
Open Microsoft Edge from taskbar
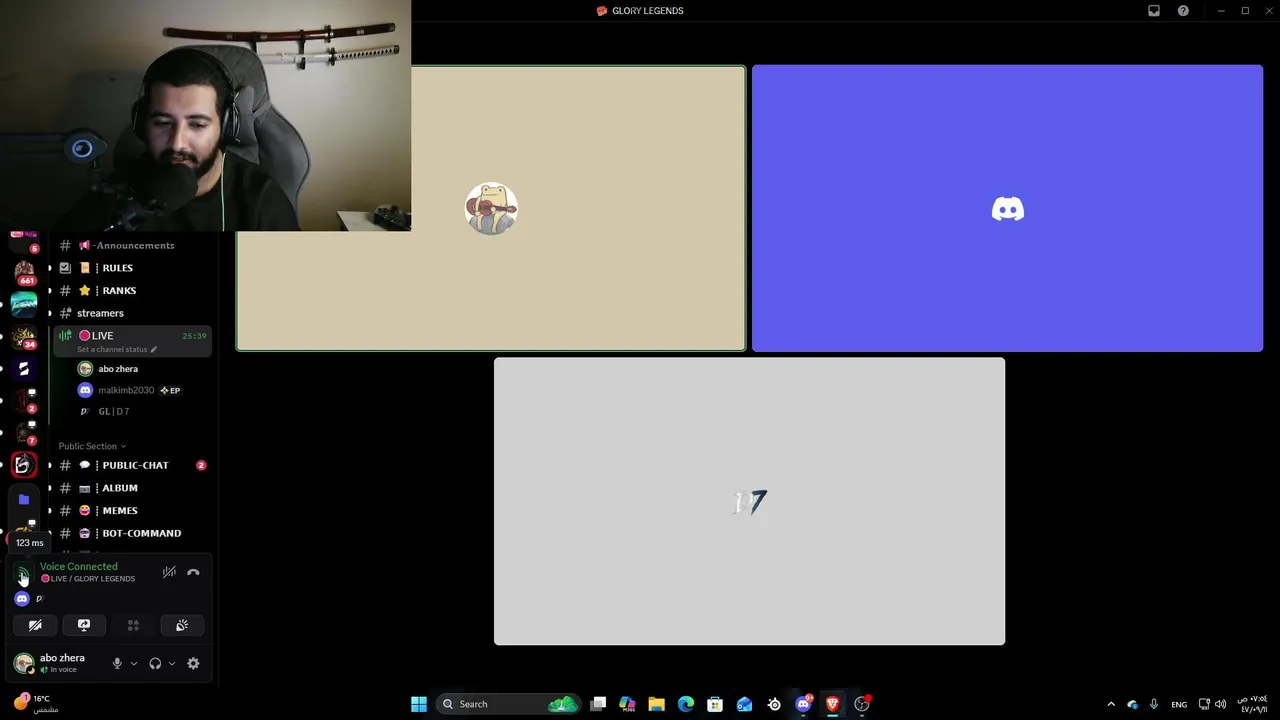coord(686,704)
